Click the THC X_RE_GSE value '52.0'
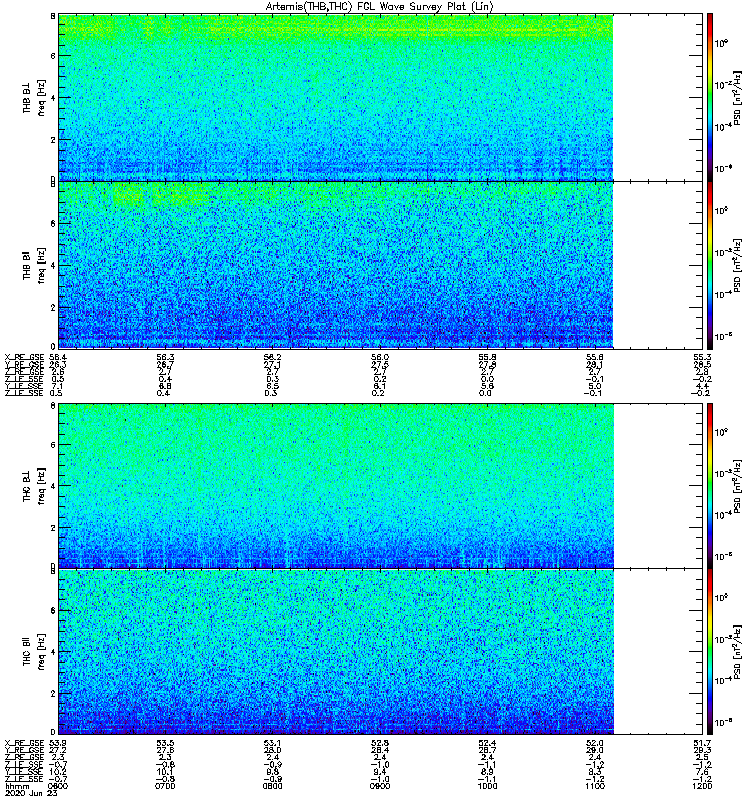 coord(595,743)
